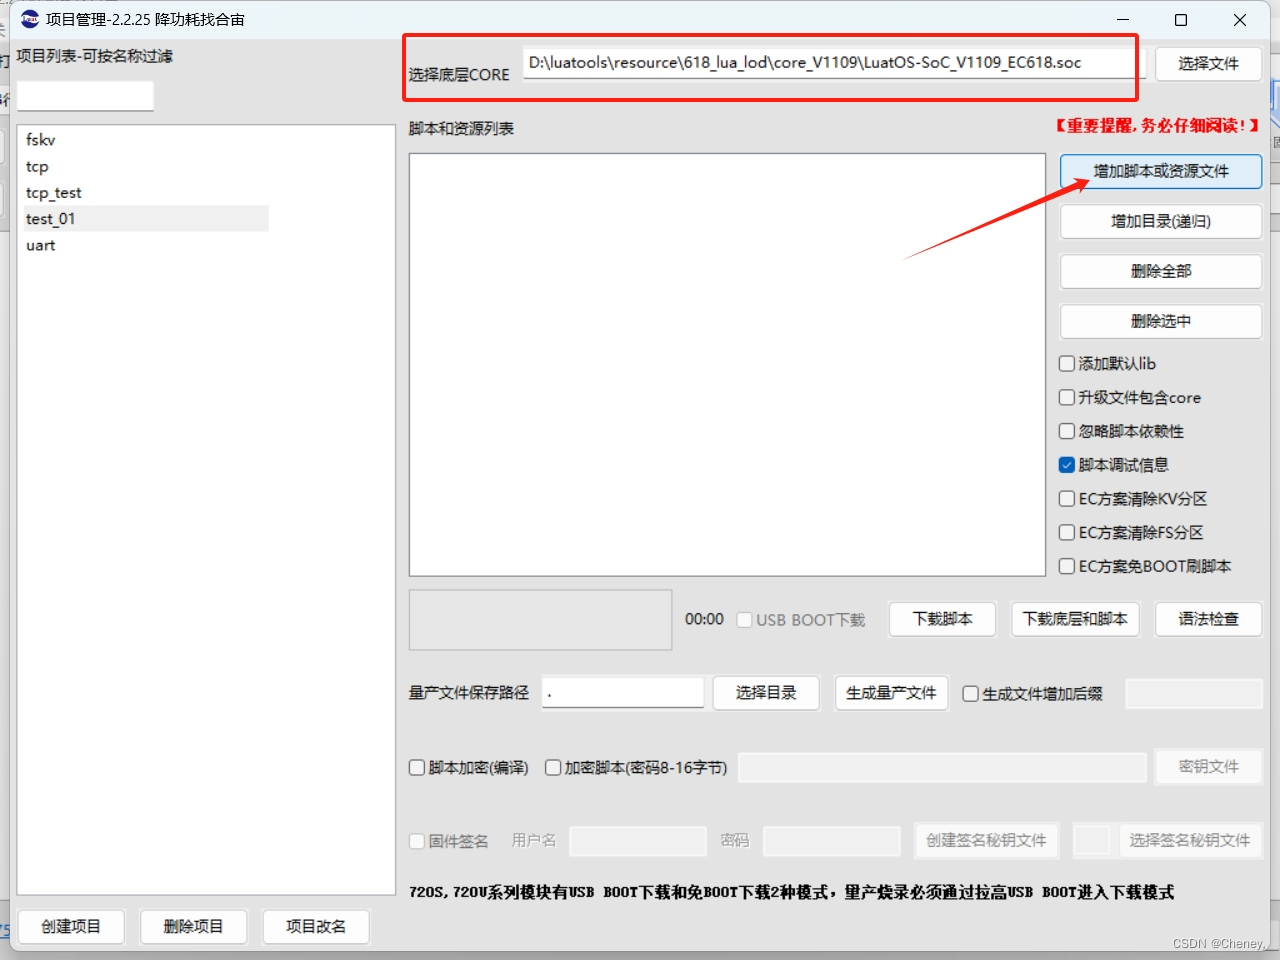Screen dimensions: 1280x960
Task: Enable 脚本加密(编译) checkbox
Action: [417, 768]
